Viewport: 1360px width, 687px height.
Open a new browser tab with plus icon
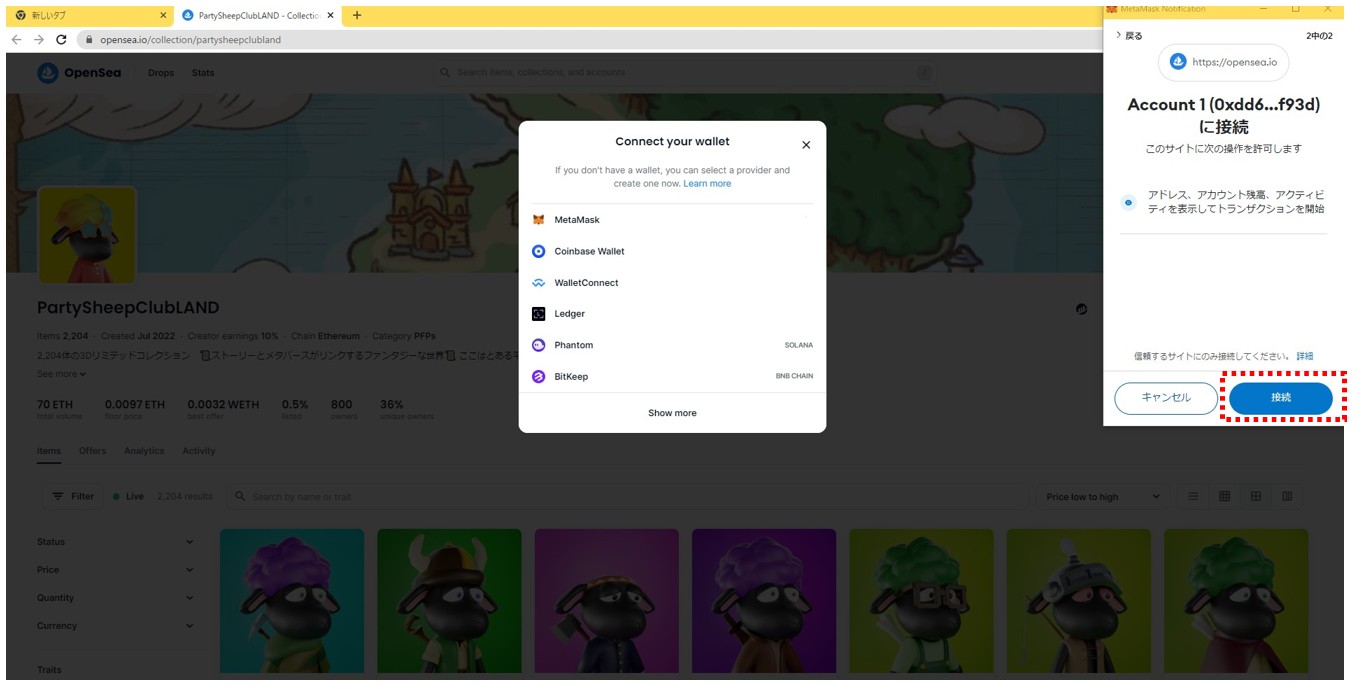click(x=357, y=15)
